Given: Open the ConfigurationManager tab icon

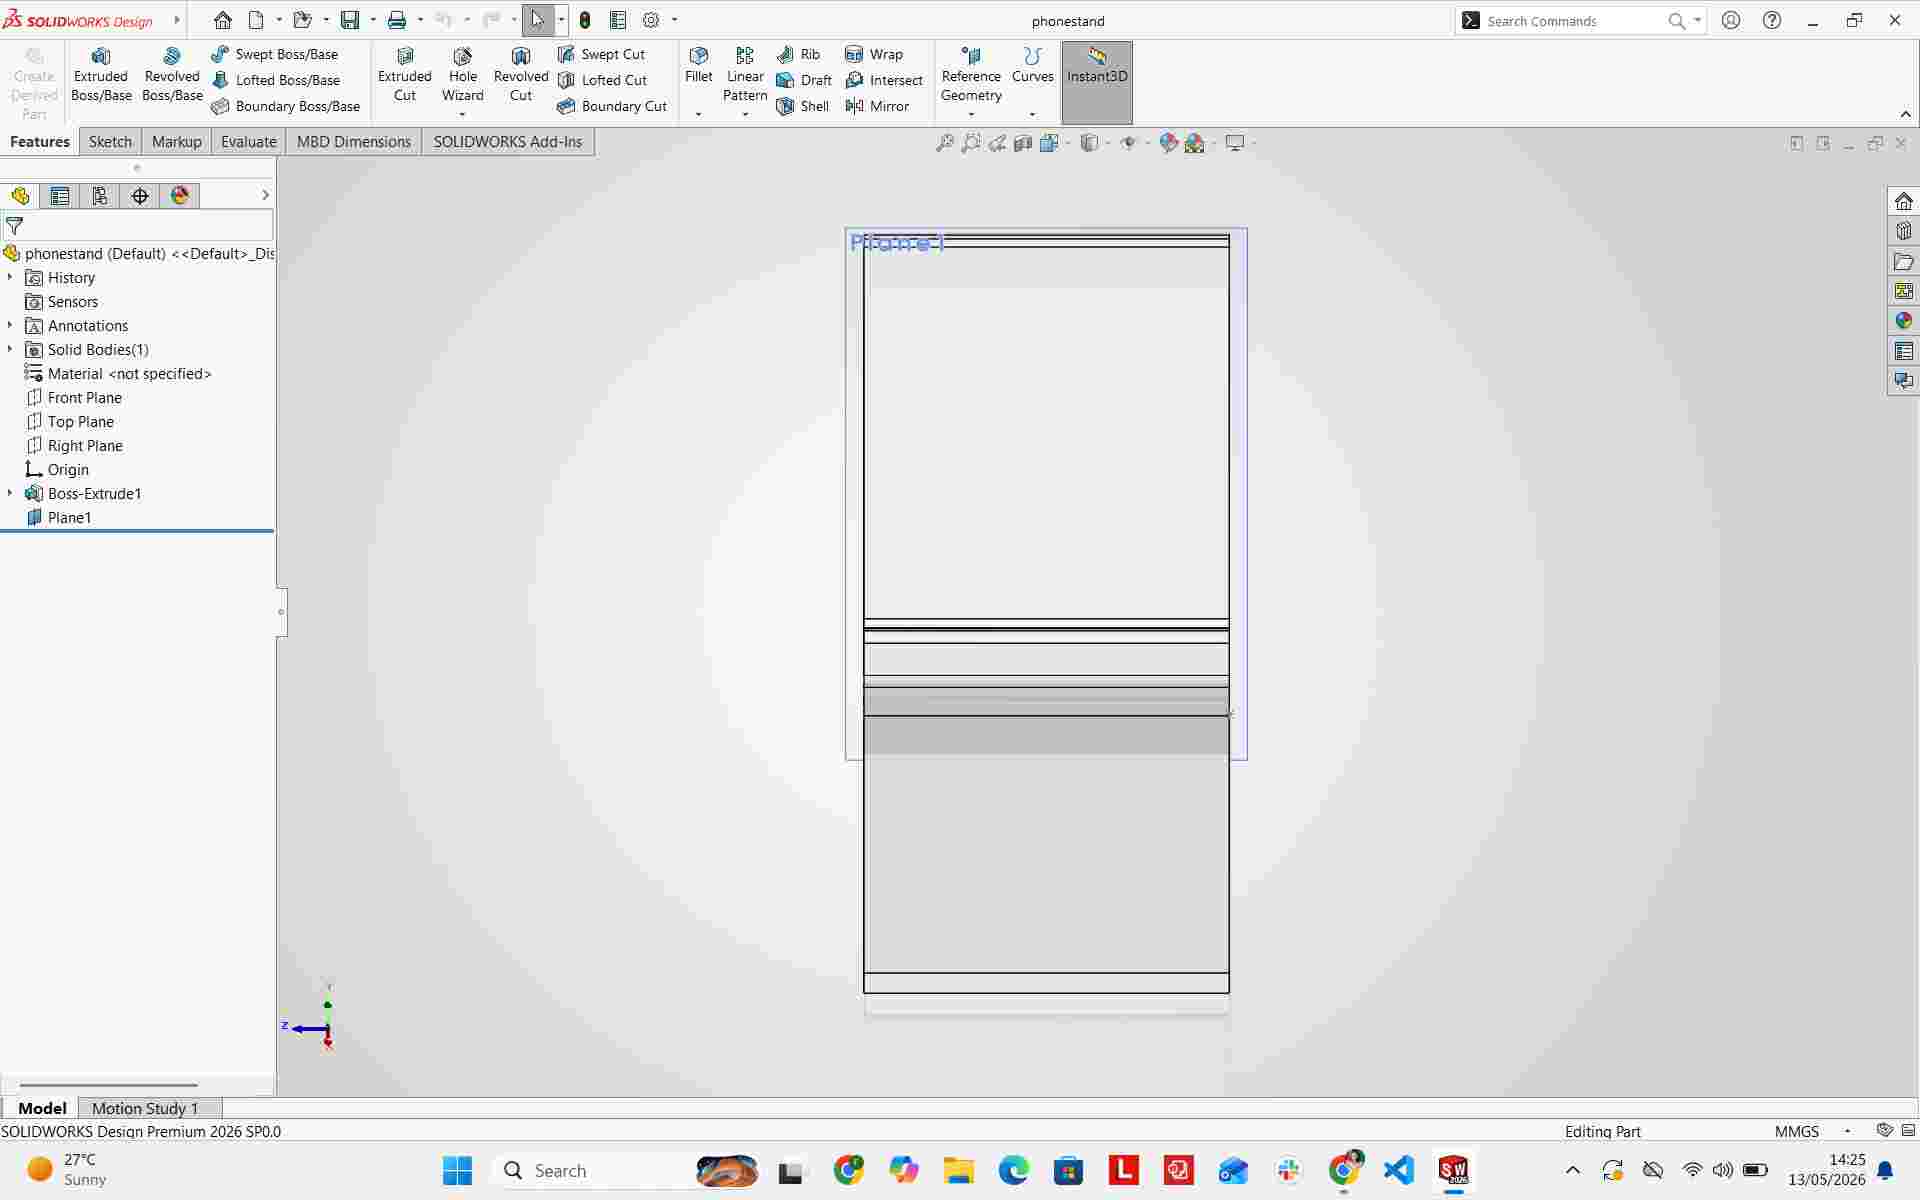Looking at the screenshot, I should coord(100,196).
